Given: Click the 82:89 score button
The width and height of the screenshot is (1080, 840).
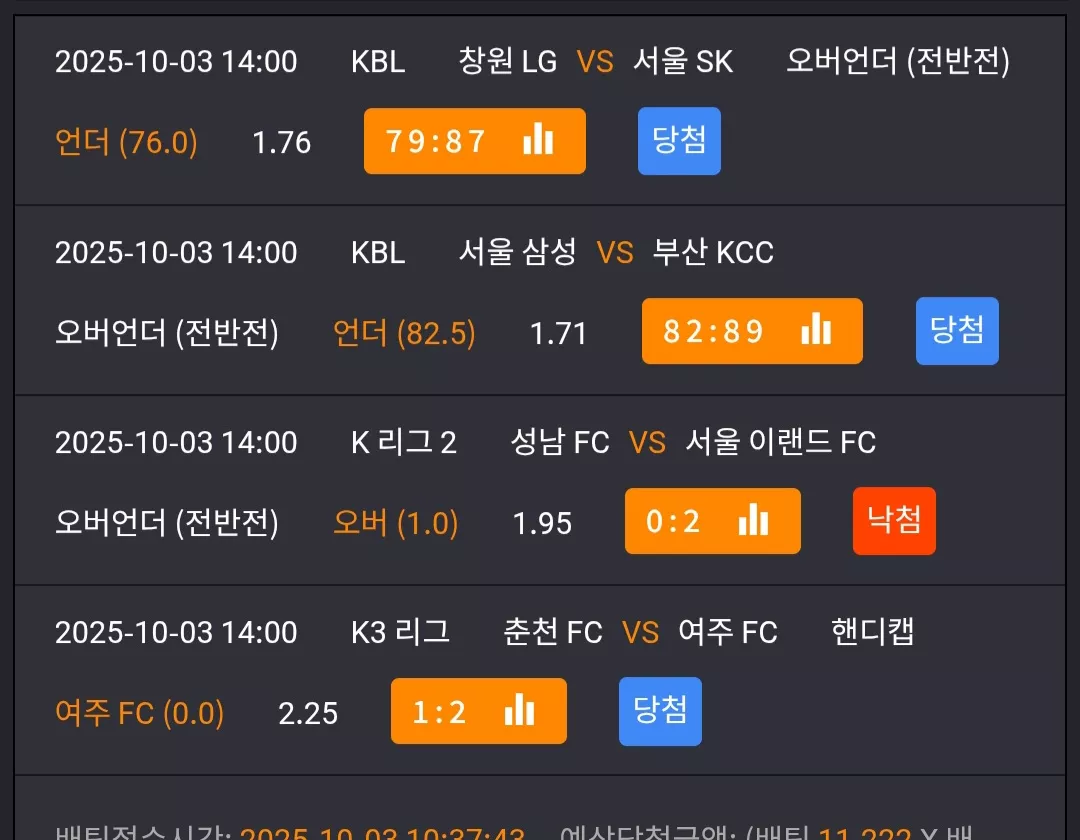Looking at the screenshot, I should (752, 331).
